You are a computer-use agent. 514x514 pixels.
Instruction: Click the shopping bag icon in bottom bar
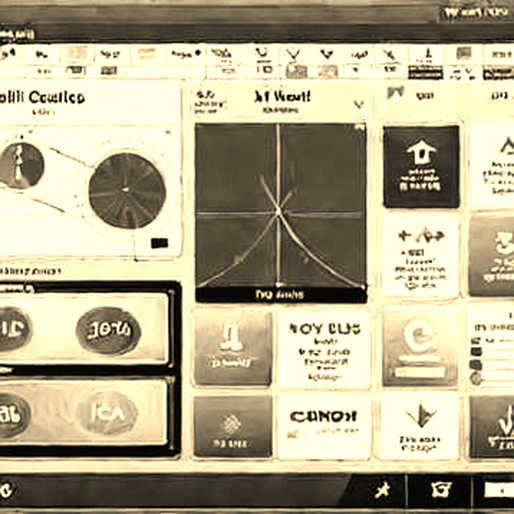tap(441, 489)
